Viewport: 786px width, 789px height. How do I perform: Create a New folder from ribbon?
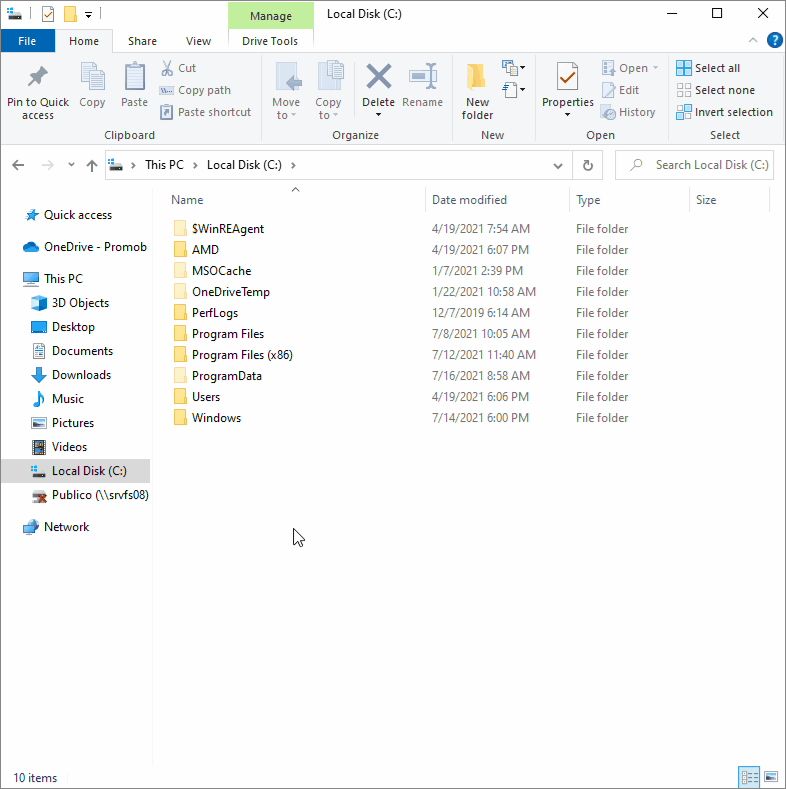(x=477, y=92)
